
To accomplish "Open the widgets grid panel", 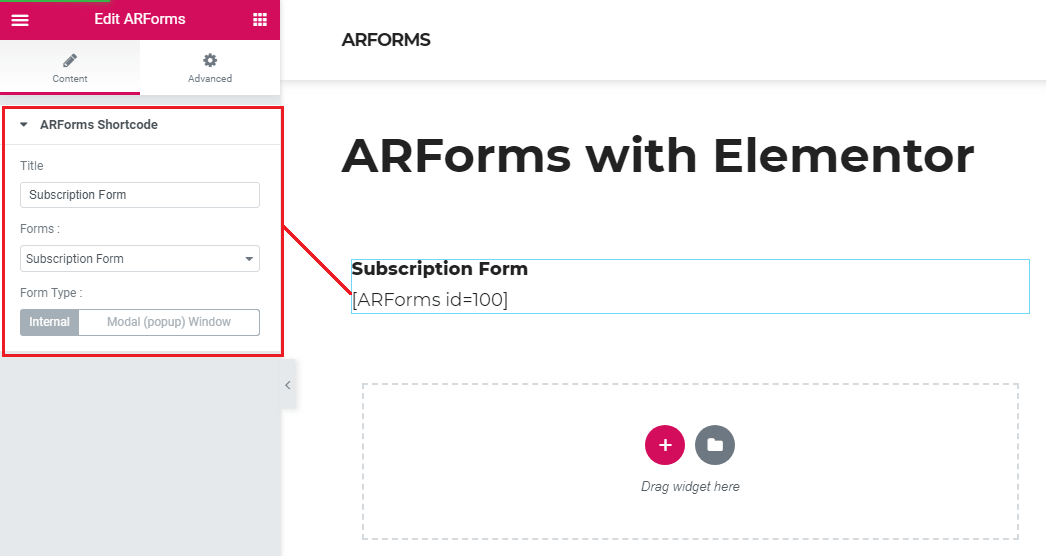I will click(x=260, y=20).
